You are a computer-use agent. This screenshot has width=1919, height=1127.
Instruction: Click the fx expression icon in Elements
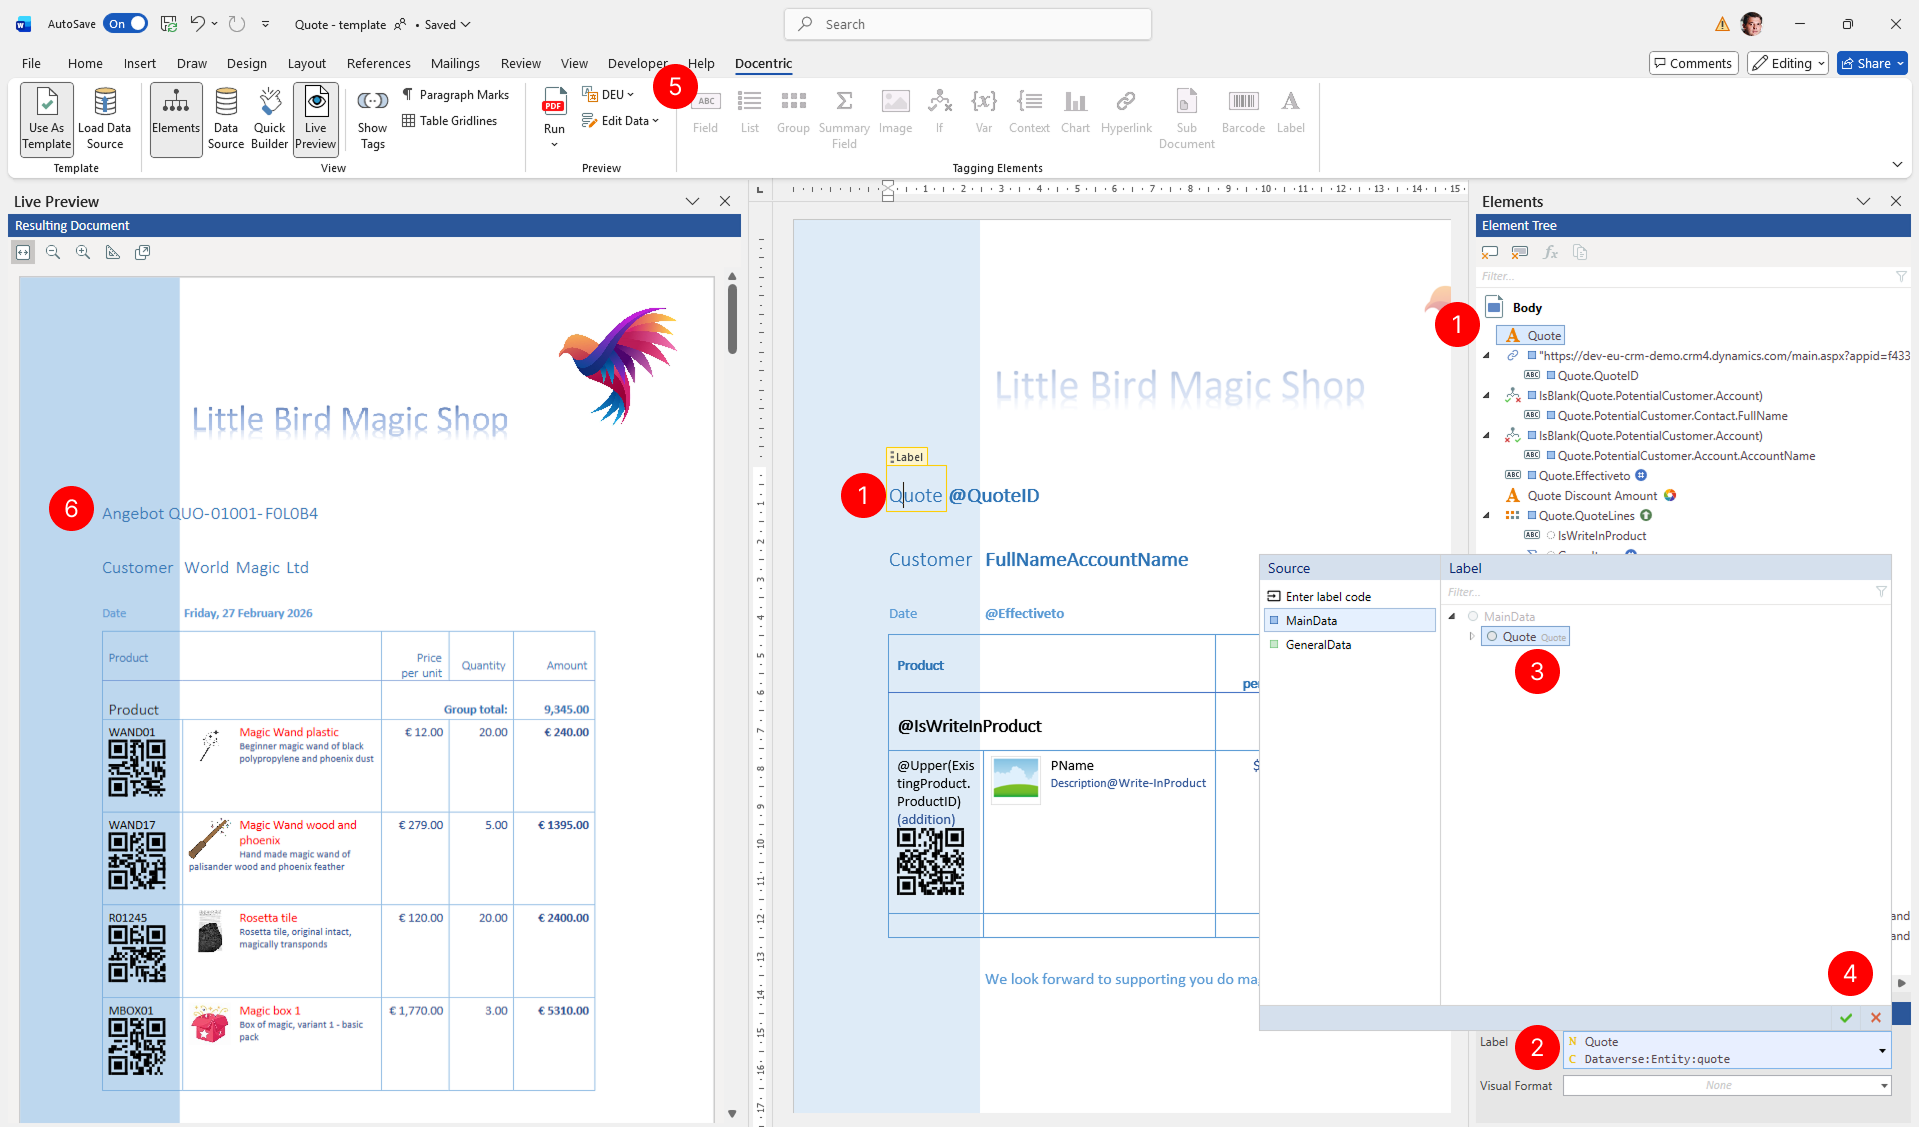coord(1551,253)
